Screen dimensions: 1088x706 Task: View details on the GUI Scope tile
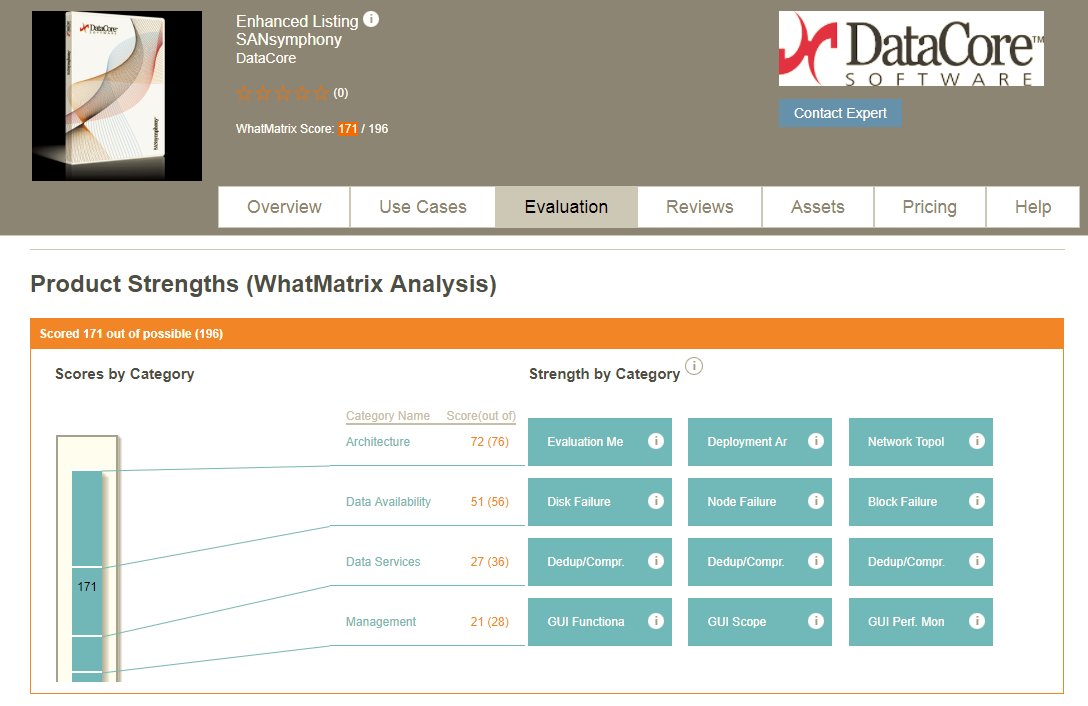pos(815,622)
